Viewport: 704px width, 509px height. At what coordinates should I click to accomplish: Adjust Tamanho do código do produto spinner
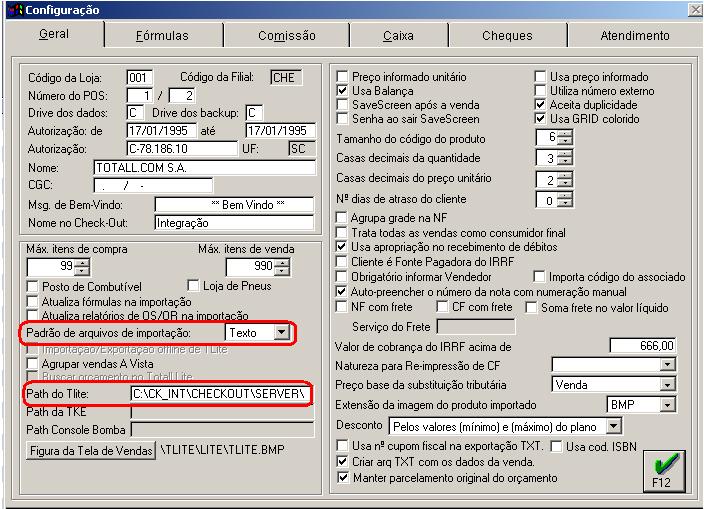point(565,137)
